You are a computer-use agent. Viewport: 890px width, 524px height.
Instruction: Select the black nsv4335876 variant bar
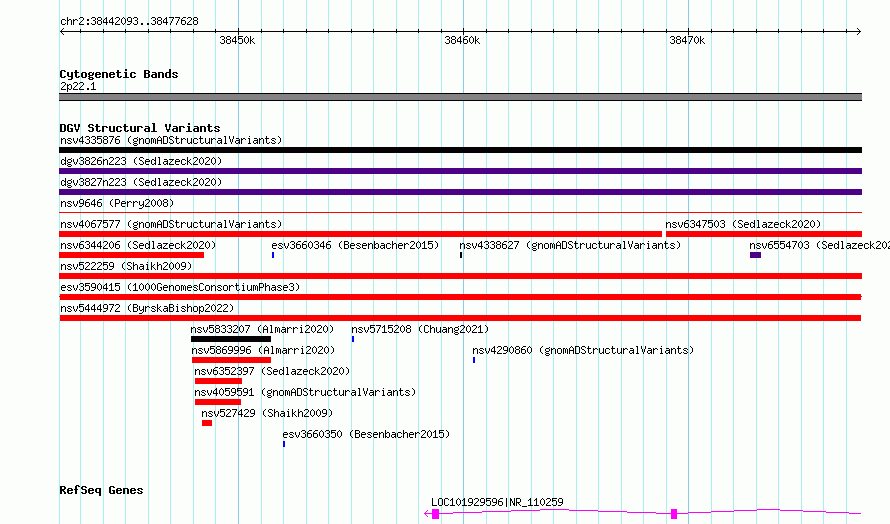pos(460,150)
